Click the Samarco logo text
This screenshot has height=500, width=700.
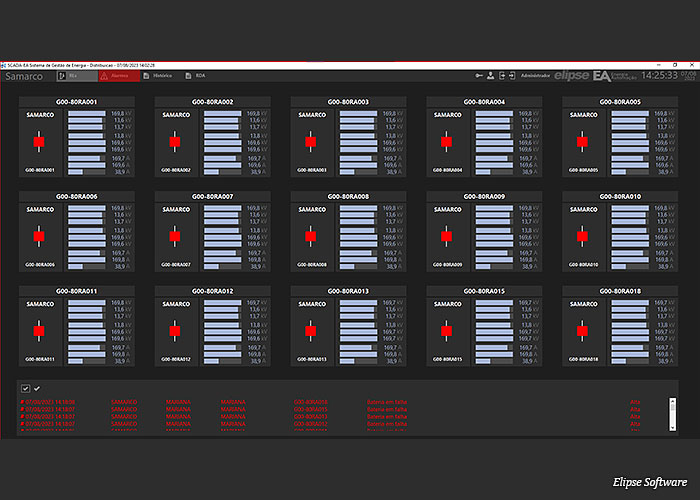click(x=24, y=76)
